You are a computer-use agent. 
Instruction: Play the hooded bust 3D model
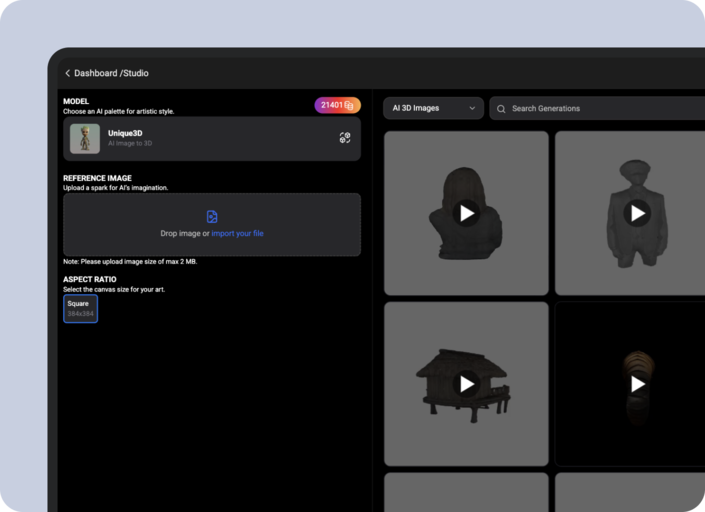(x=466, y=213)
